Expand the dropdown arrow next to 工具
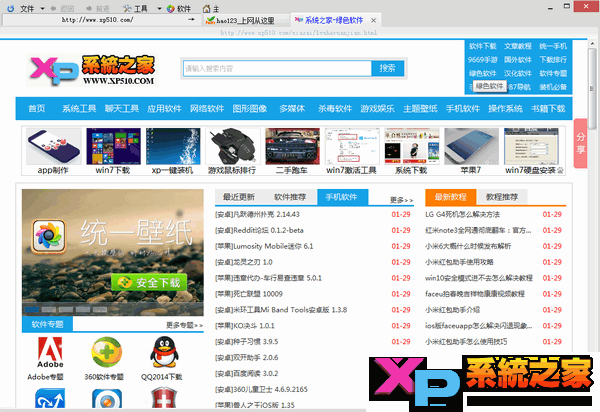The height and width of the screenshot is (412, 600). 159,8
